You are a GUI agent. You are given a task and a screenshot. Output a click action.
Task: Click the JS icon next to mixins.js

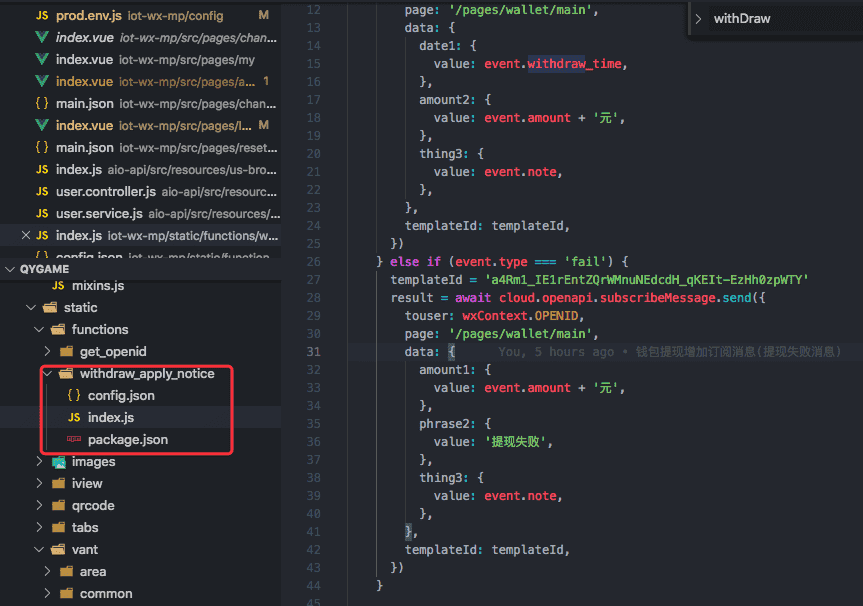[58, 286]
